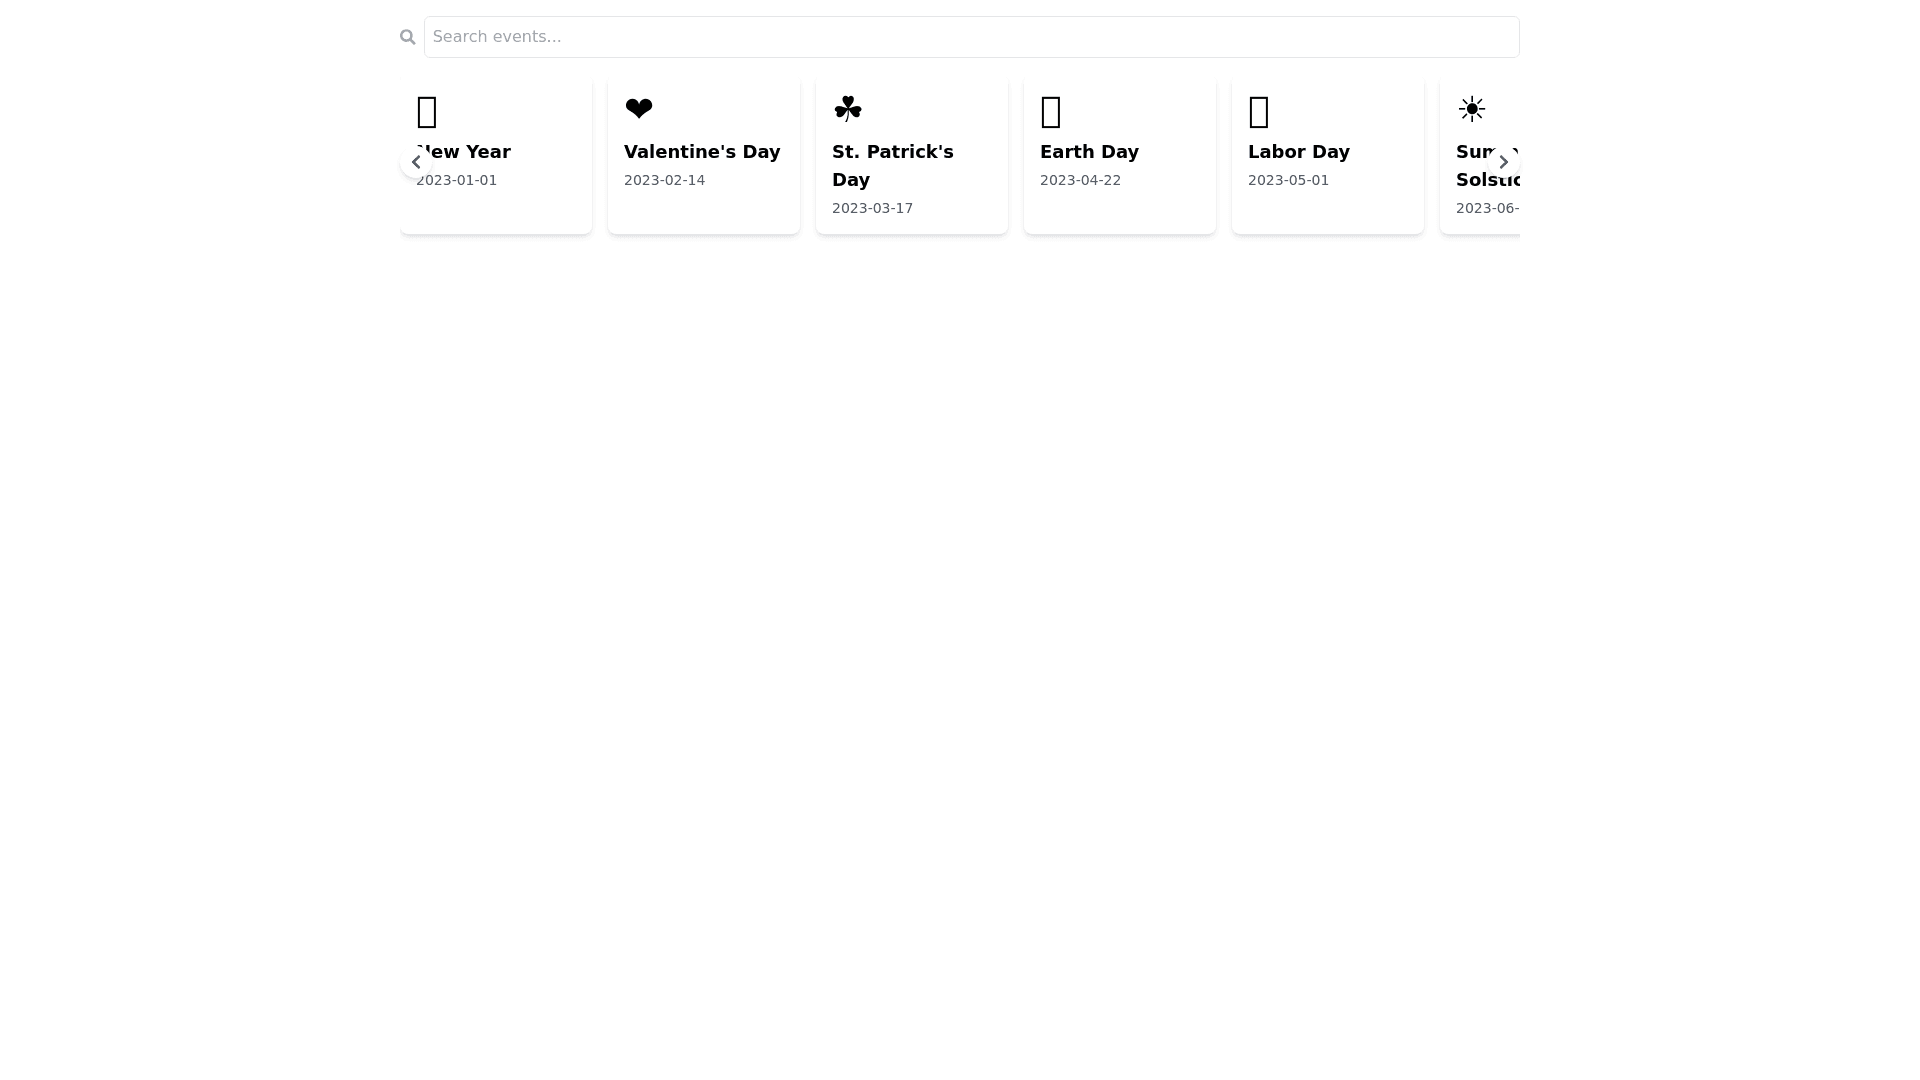This screenshot has height=1080, width=1920.
Task: Click the shamrock icon on St. Patrick's Day card
Action: point(847,108)
